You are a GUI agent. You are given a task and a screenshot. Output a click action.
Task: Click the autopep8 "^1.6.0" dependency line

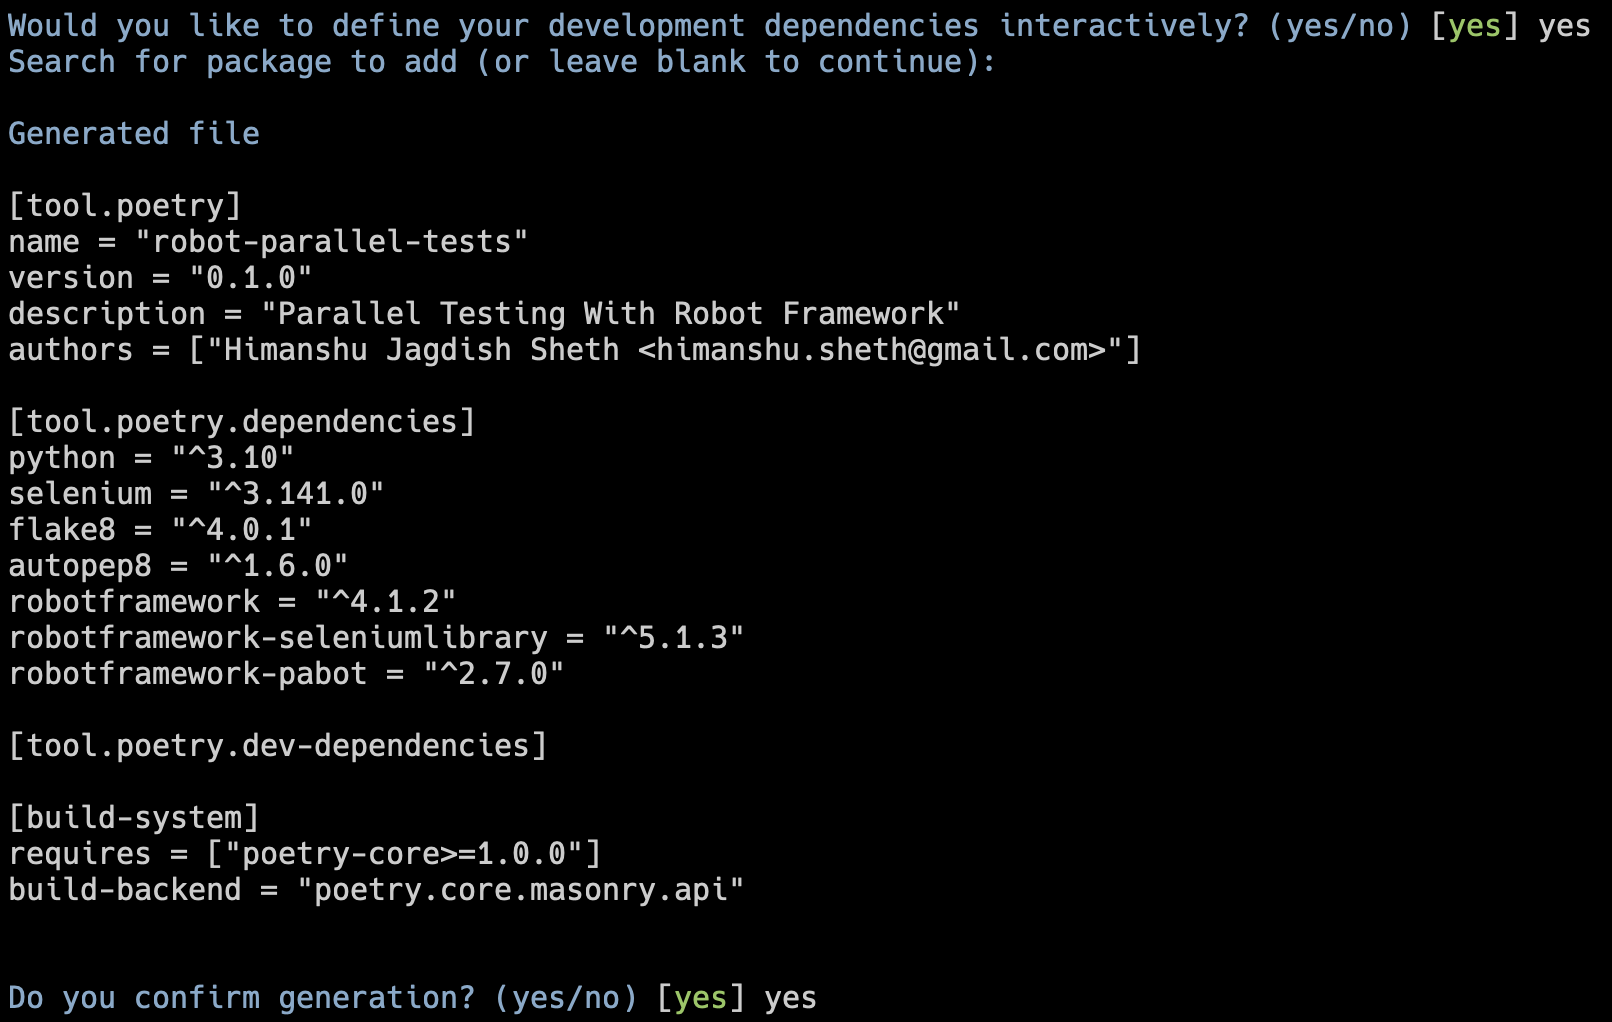[x=178, y=566]
